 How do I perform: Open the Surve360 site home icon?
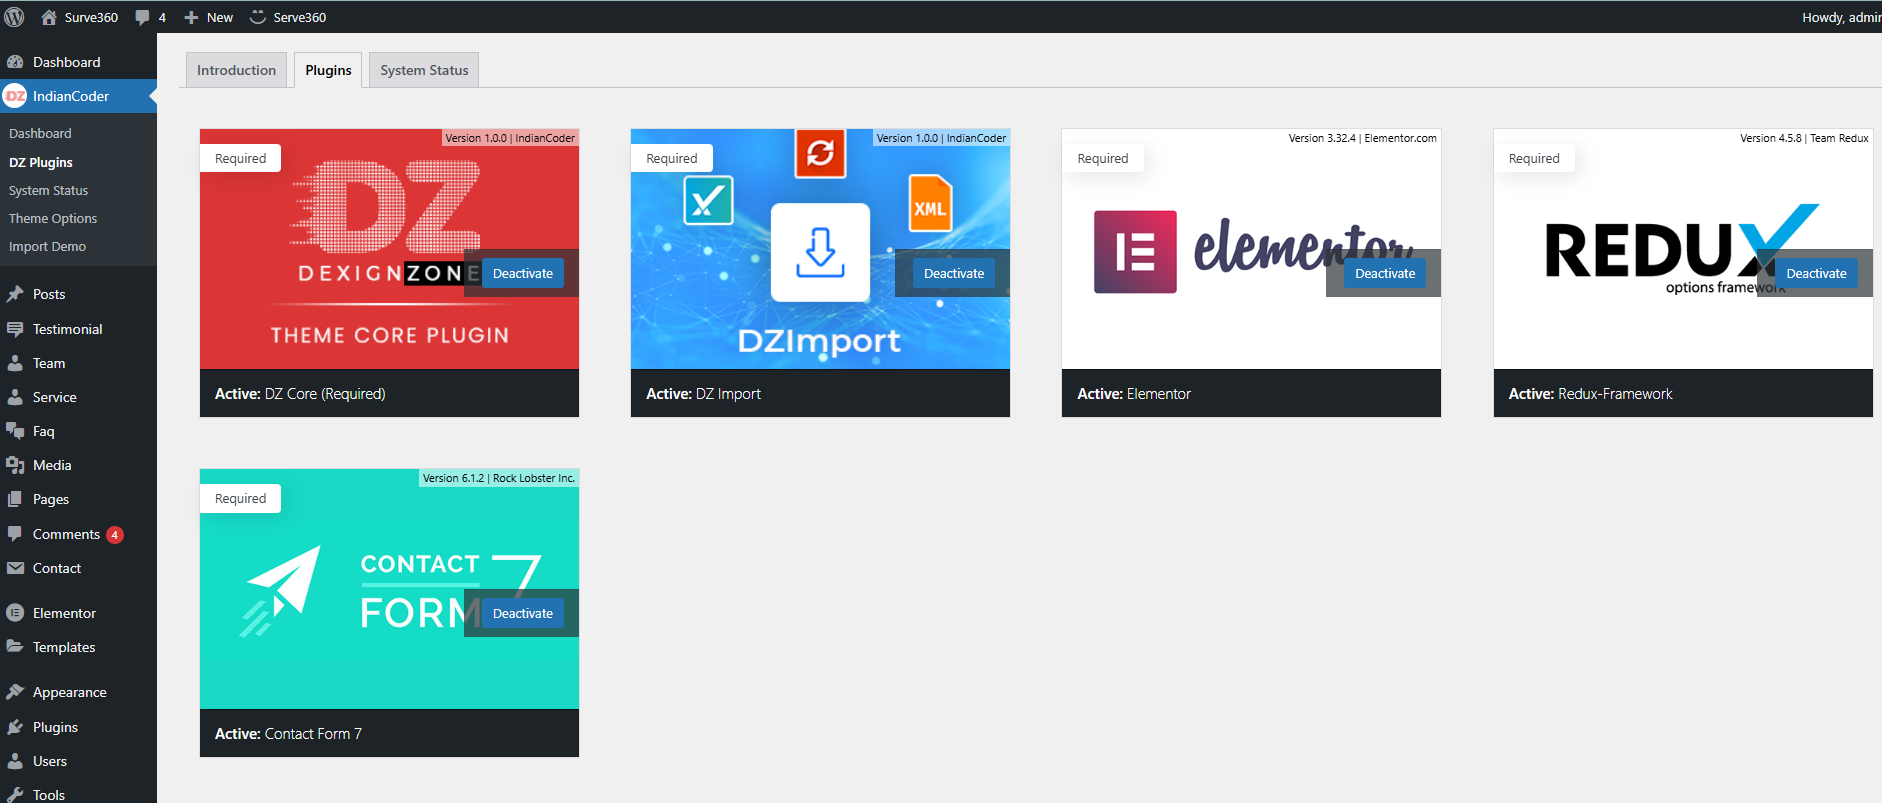(49, 17)
